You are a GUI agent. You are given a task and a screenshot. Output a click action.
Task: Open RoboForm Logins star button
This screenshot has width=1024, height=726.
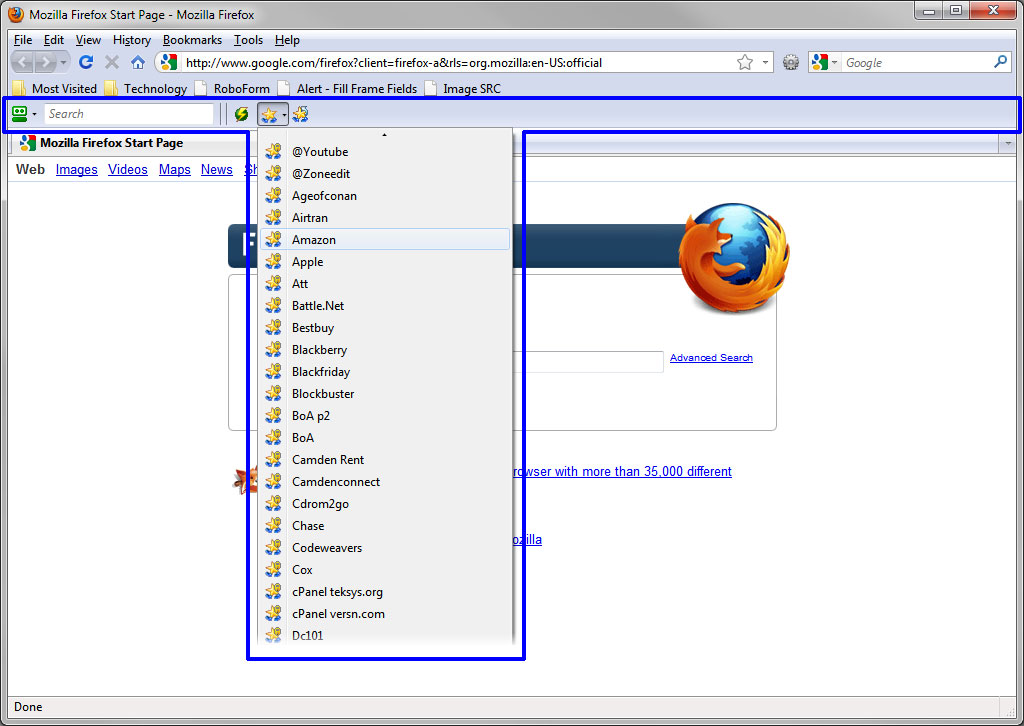[268, 115]
